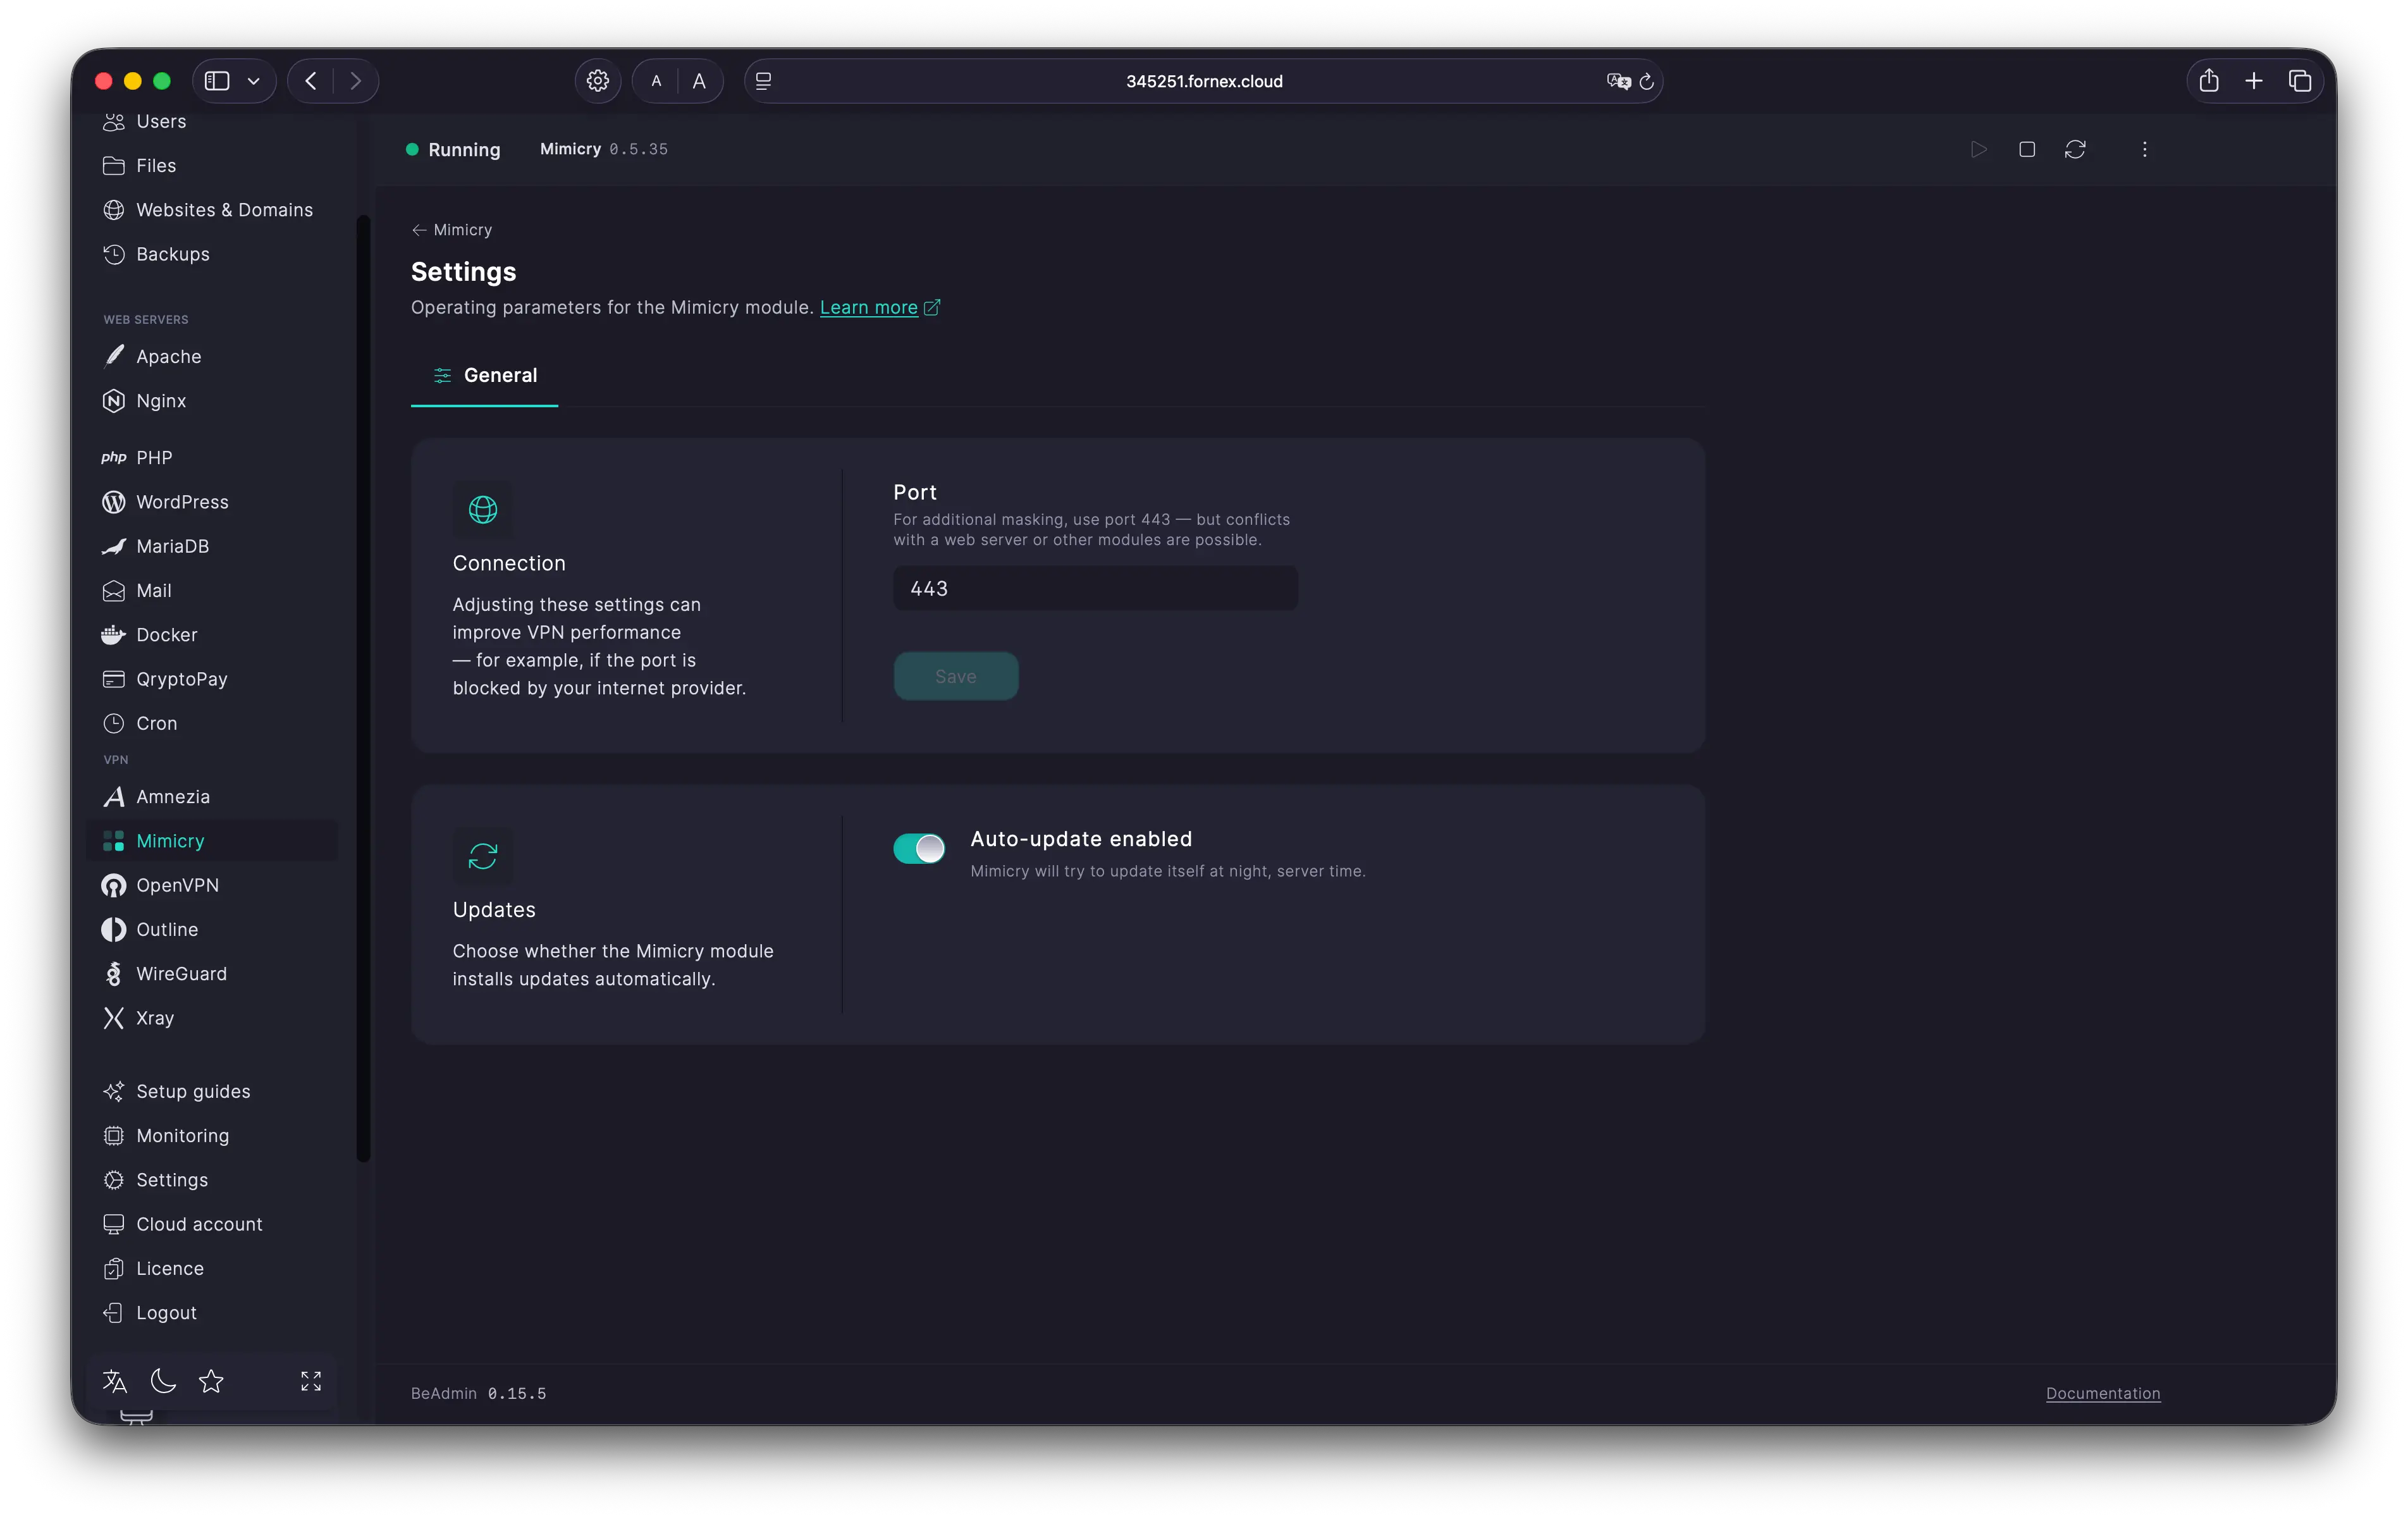This screenshot has width=2408, height=1519.
Task: Open the three-dot module menu
Action: (2144, 149)
